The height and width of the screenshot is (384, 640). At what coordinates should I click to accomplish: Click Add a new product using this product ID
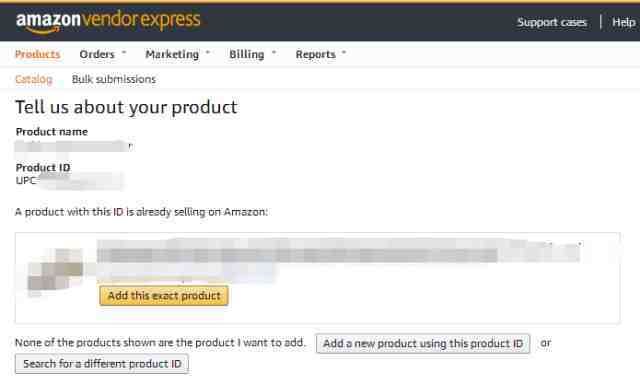[423, 344]
